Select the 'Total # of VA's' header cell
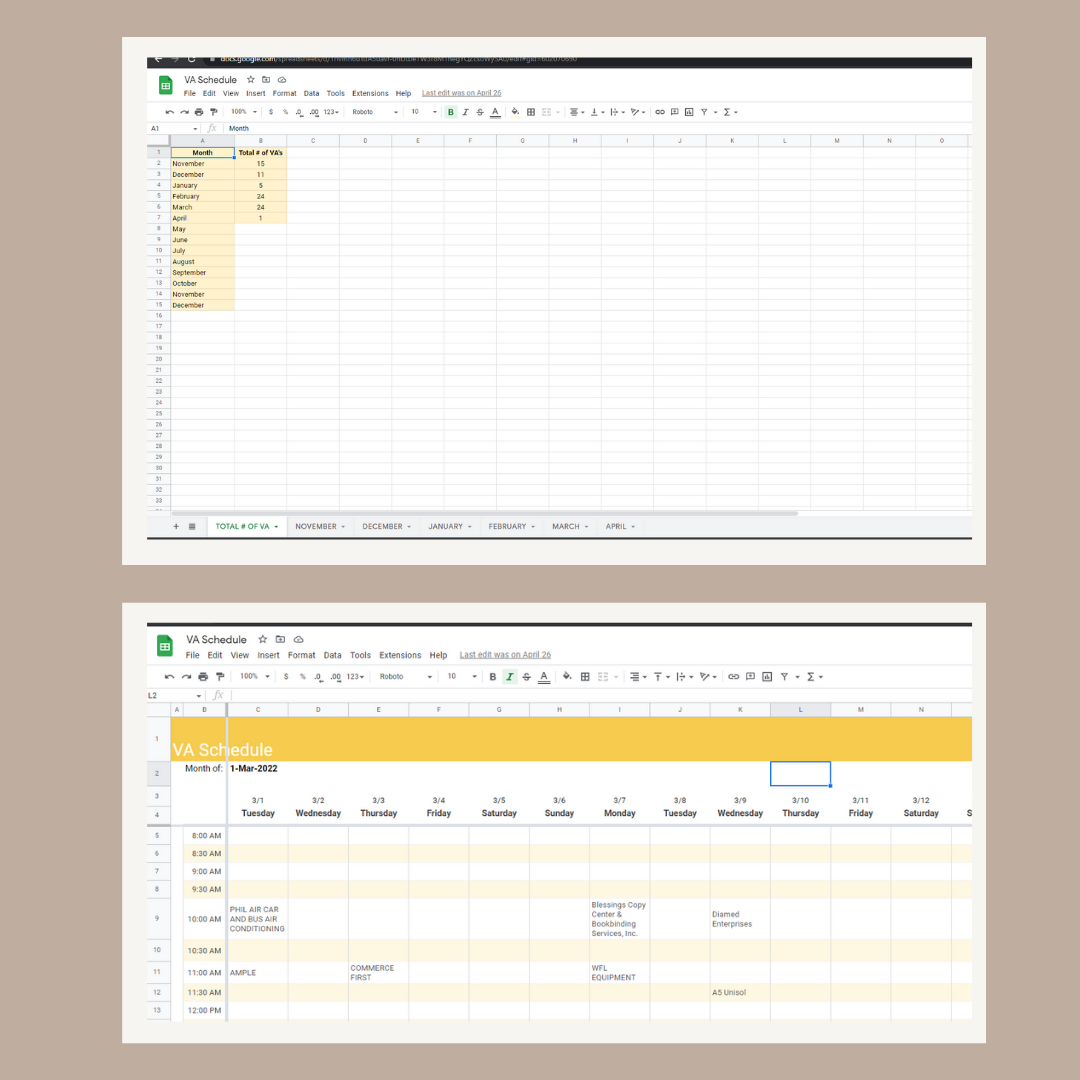This screenshot has height=1080, width=1080. 260,153
